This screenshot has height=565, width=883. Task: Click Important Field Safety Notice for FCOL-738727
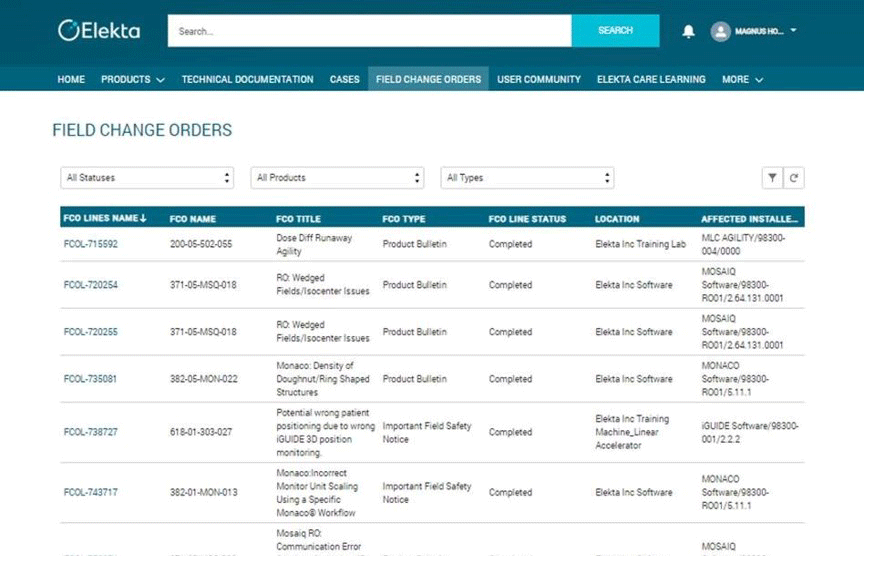[427, 433]
